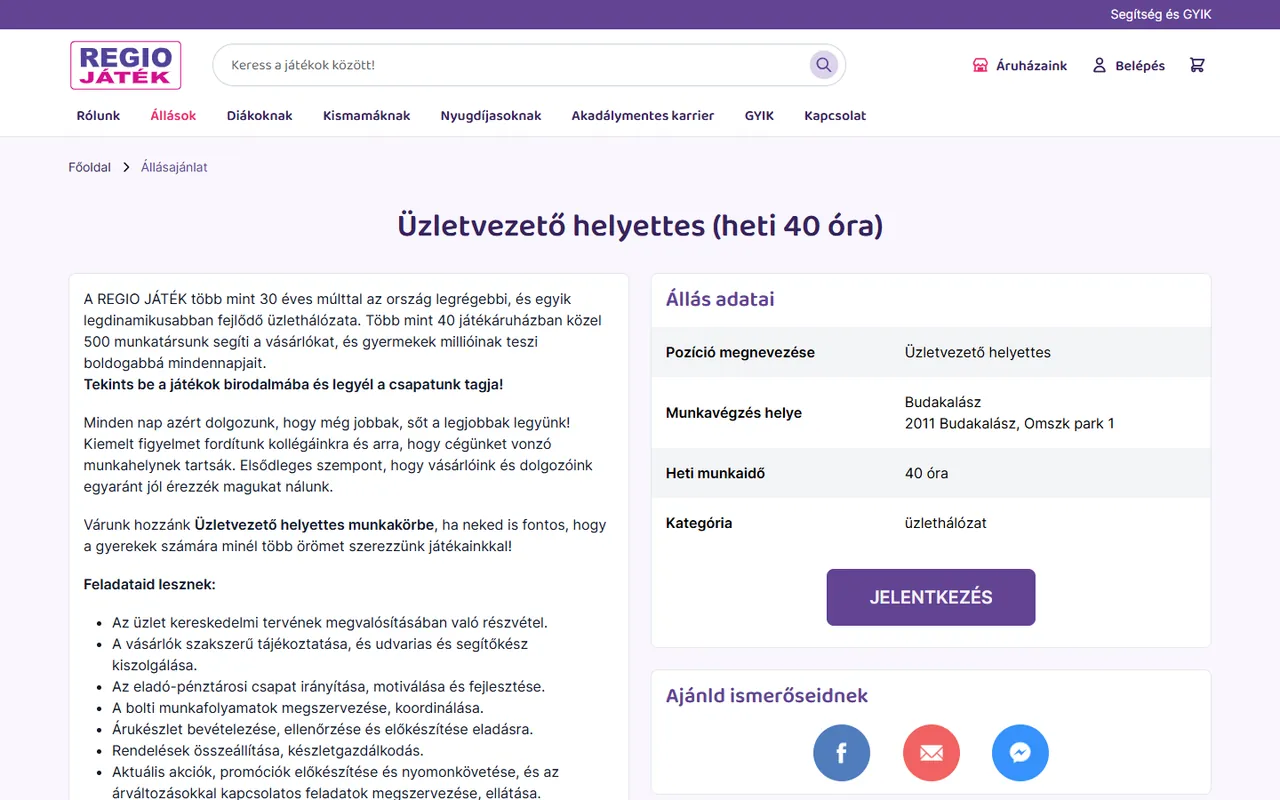Select the Állások menu item
This screenshot has width=1280, height=800.
coord(173,116)
